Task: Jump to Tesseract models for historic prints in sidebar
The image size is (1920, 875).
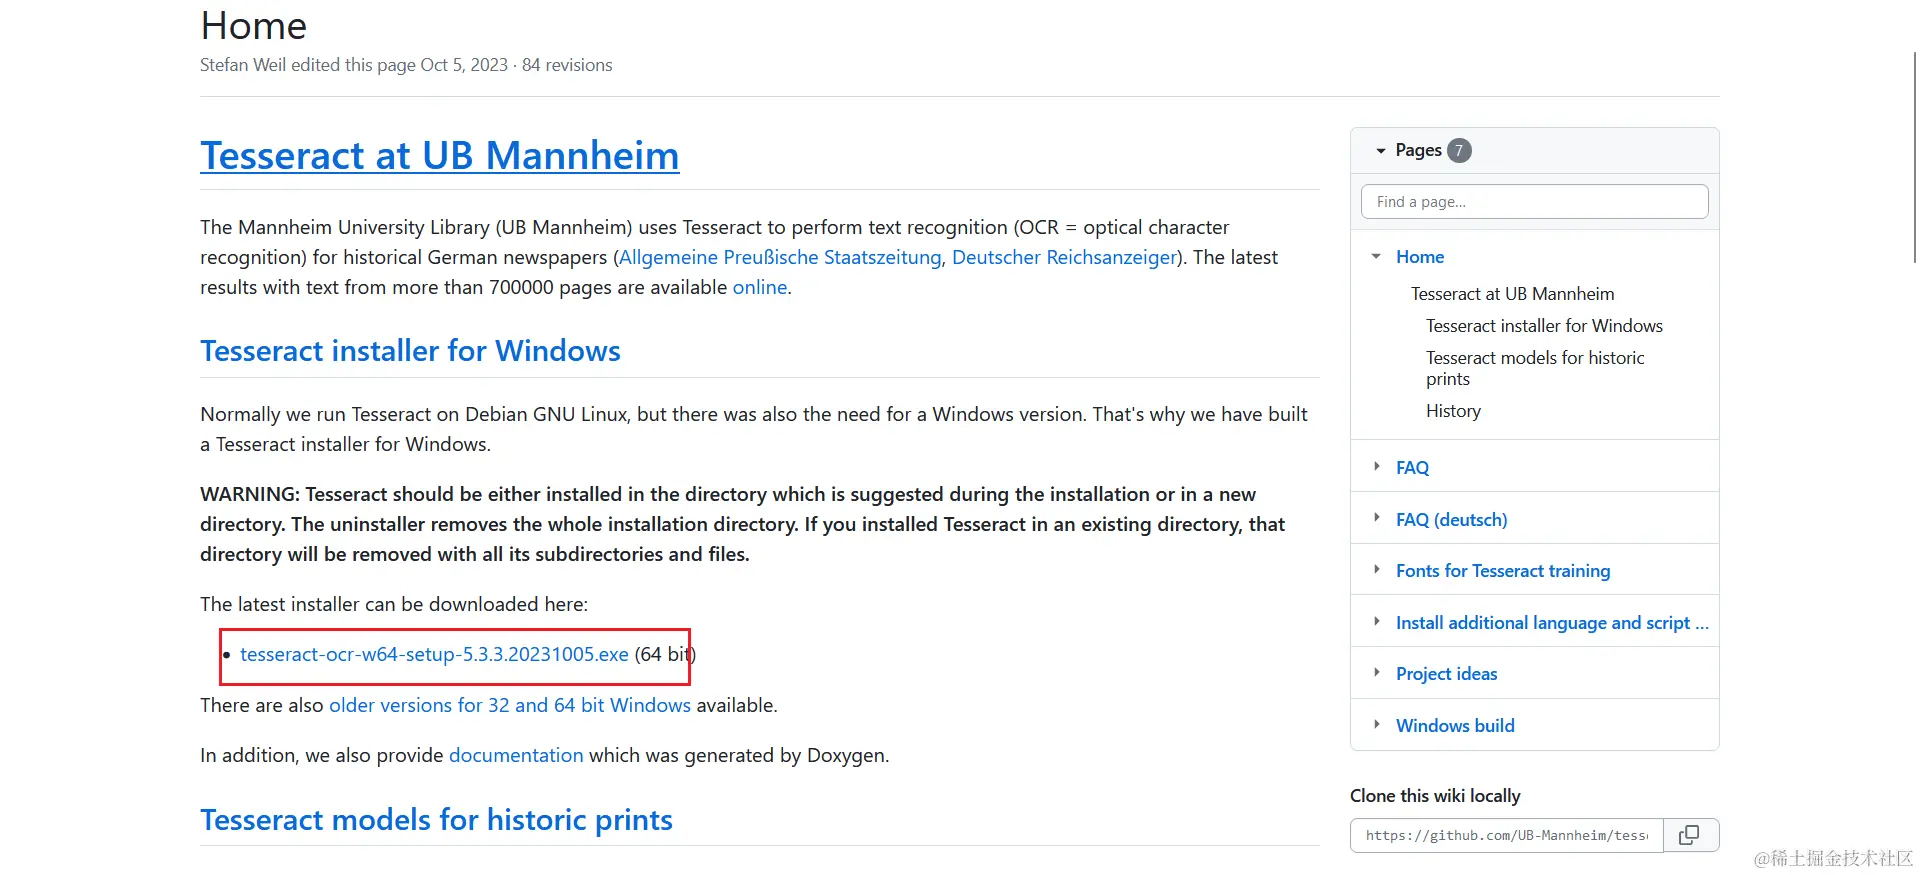Action: 1535,368
